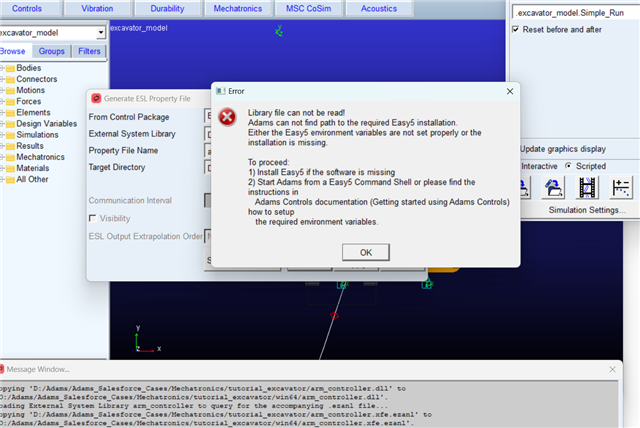The height and width of the screenshot is (428, 640).
Task: Click the All Other tree label
Action: pyautogui.click(x=32, y=179)
